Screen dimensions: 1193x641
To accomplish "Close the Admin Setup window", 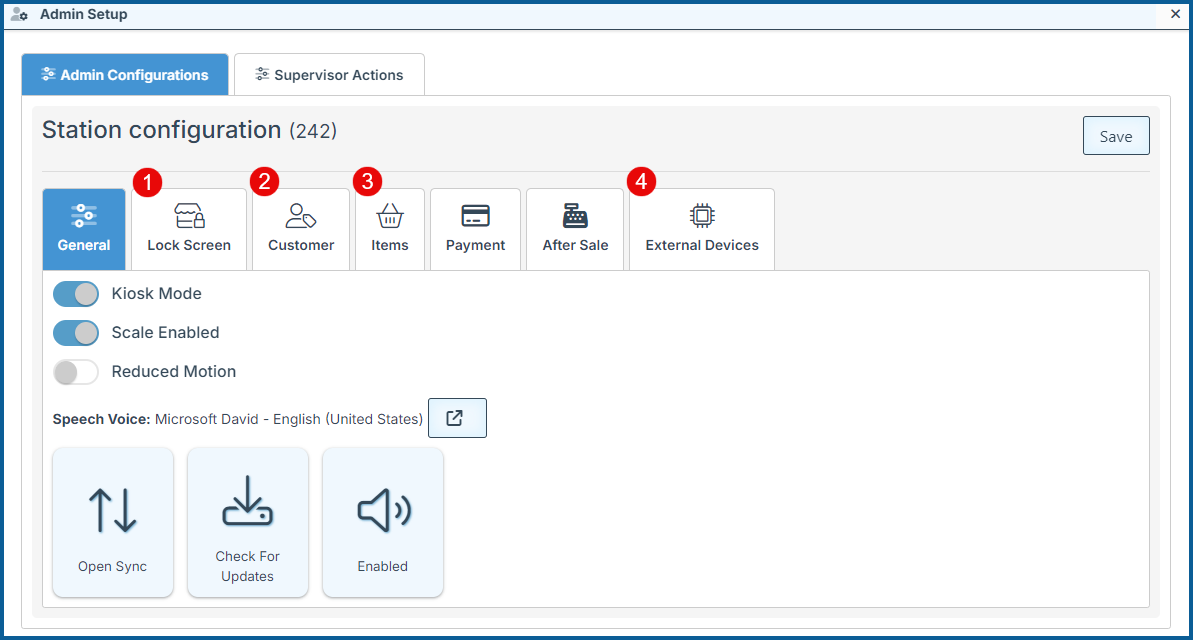I will point(1175,14).
